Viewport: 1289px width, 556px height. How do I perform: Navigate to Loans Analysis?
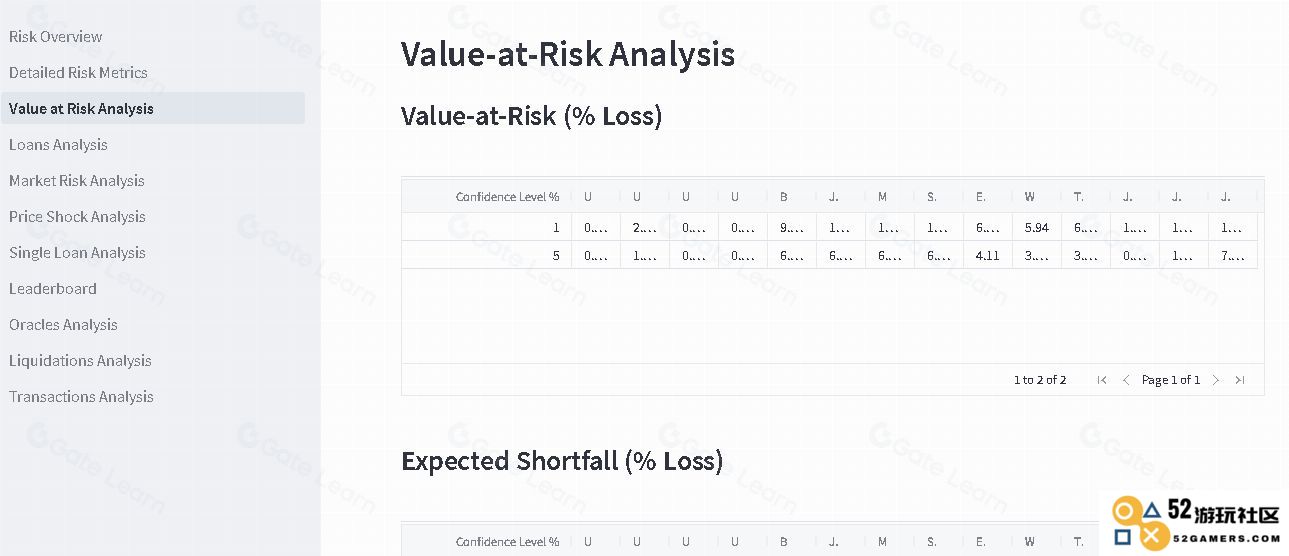(x=58, y=145)
